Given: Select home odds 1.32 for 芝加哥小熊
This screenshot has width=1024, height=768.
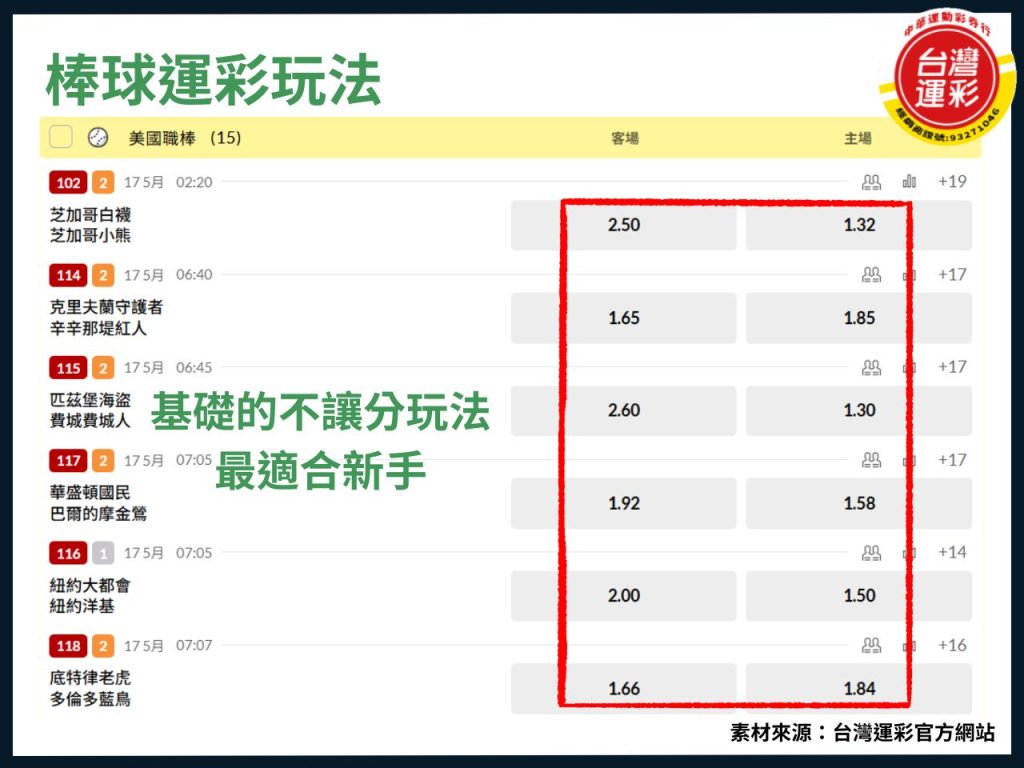Looking at the screenshot, I should tap(859, 225).
